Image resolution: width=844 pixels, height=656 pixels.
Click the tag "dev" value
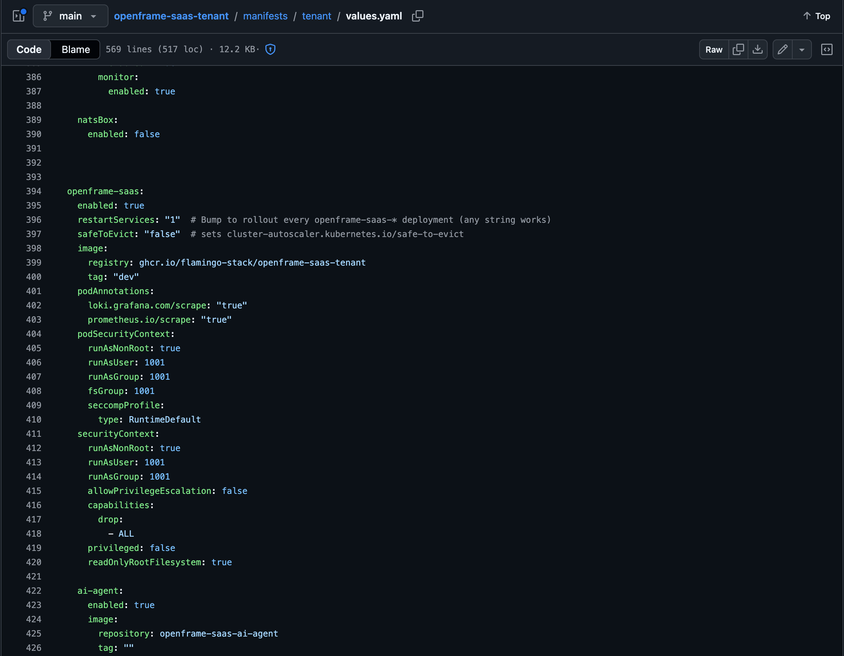pyautogui.click(x=126, y=277)
